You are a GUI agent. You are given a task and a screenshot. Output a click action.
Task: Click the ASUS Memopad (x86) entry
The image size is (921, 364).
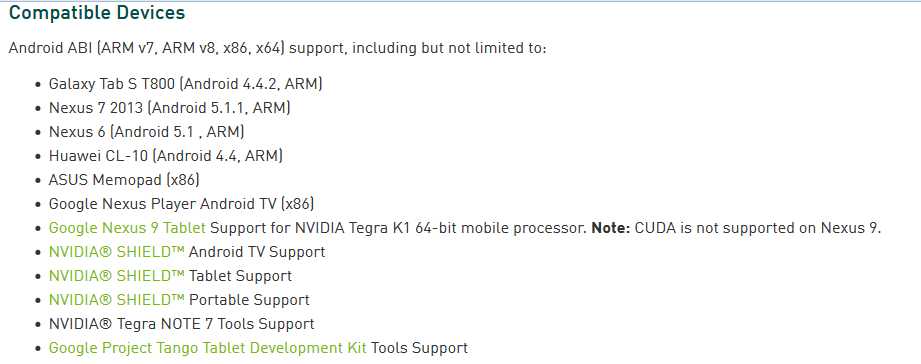(124, 180)
